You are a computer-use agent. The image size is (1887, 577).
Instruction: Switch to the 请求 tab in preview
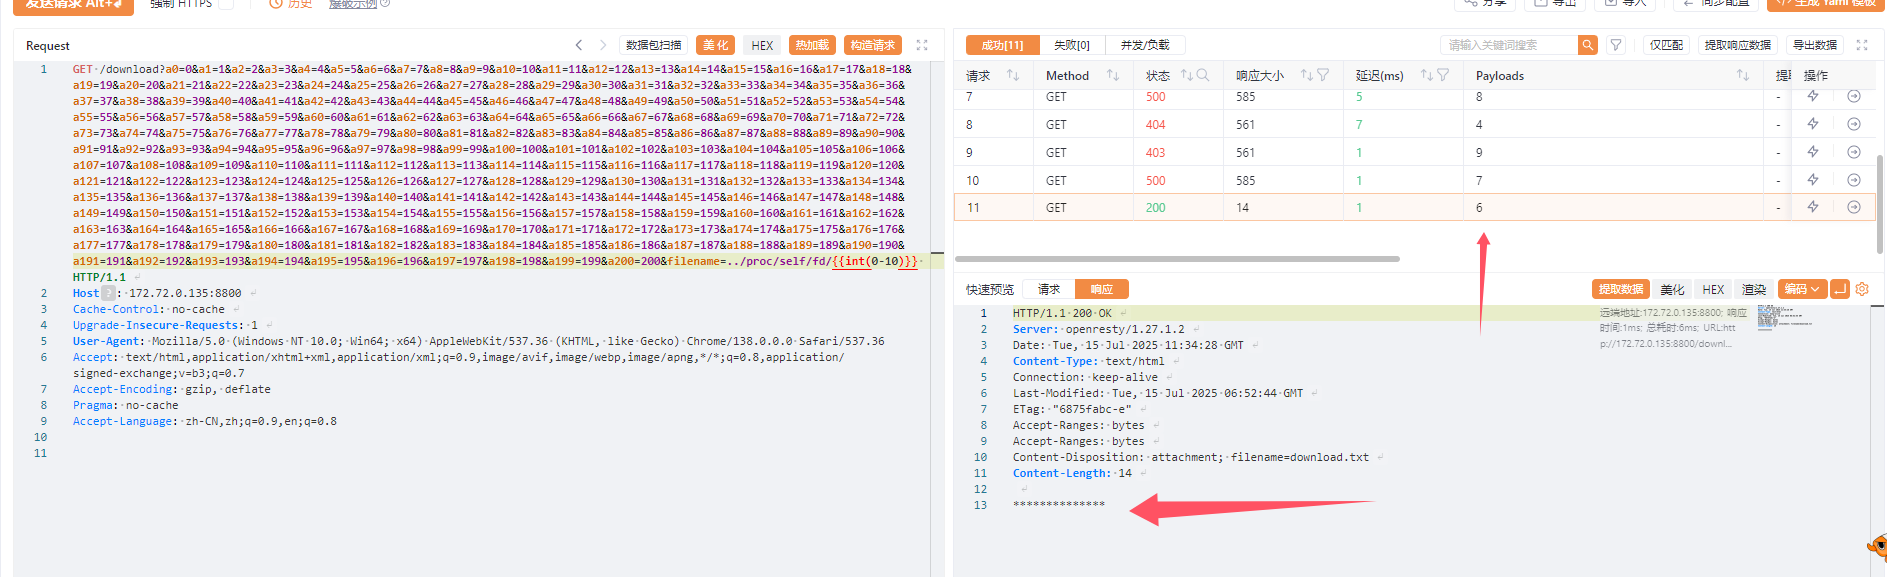[x=1048, y=289]
